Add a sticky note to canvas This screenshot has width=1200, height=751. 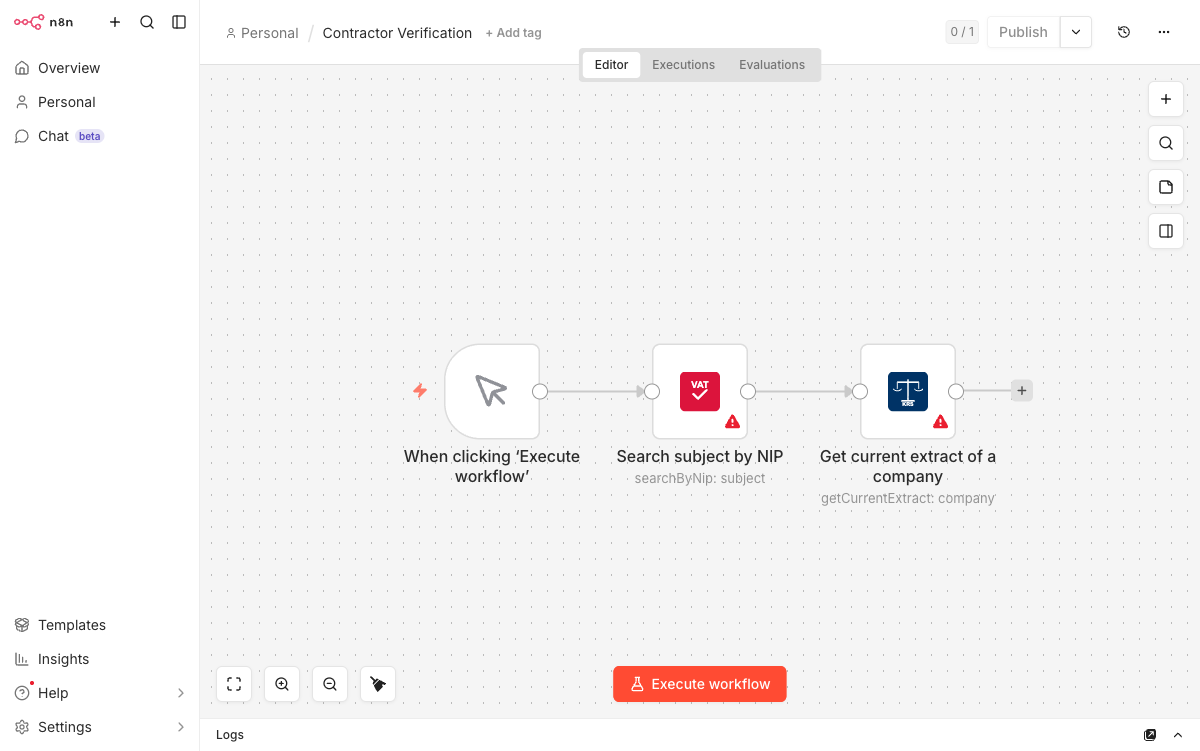coord(1166,187)
